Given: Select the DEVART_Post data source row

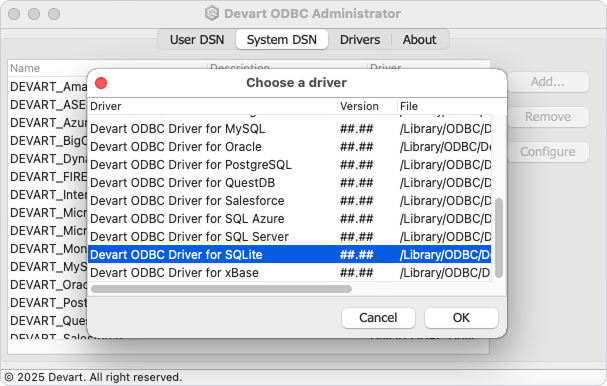Looking at the screenshot, I should click(48, 303).
